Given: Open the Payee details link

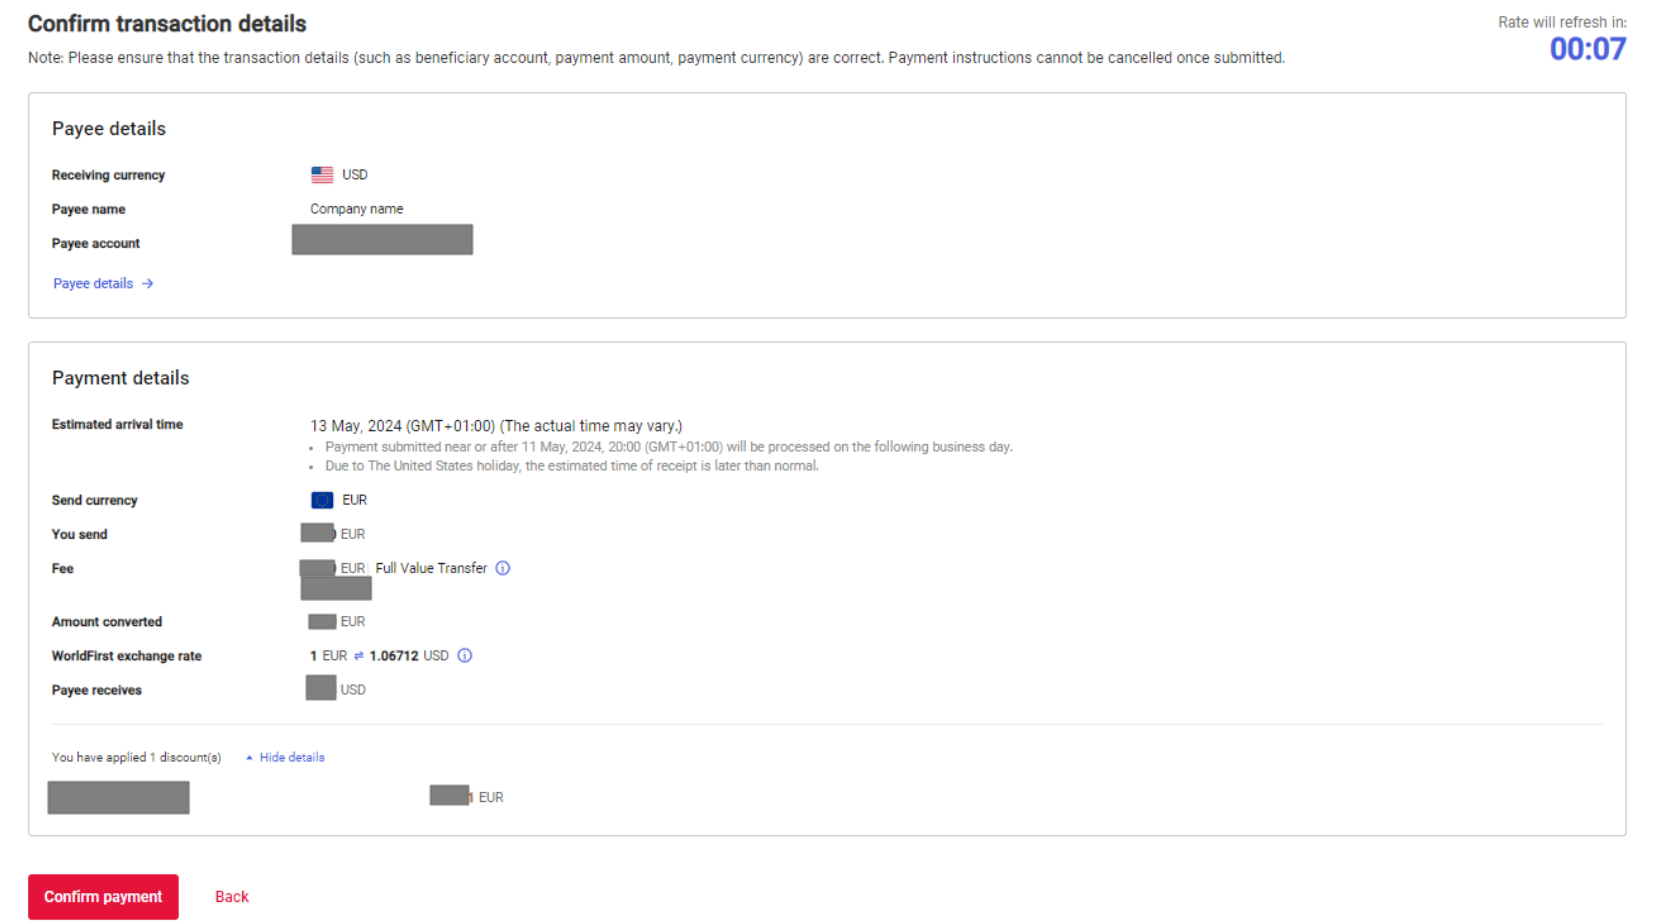Looking at the screenshot, I should [x=93, y=284].
